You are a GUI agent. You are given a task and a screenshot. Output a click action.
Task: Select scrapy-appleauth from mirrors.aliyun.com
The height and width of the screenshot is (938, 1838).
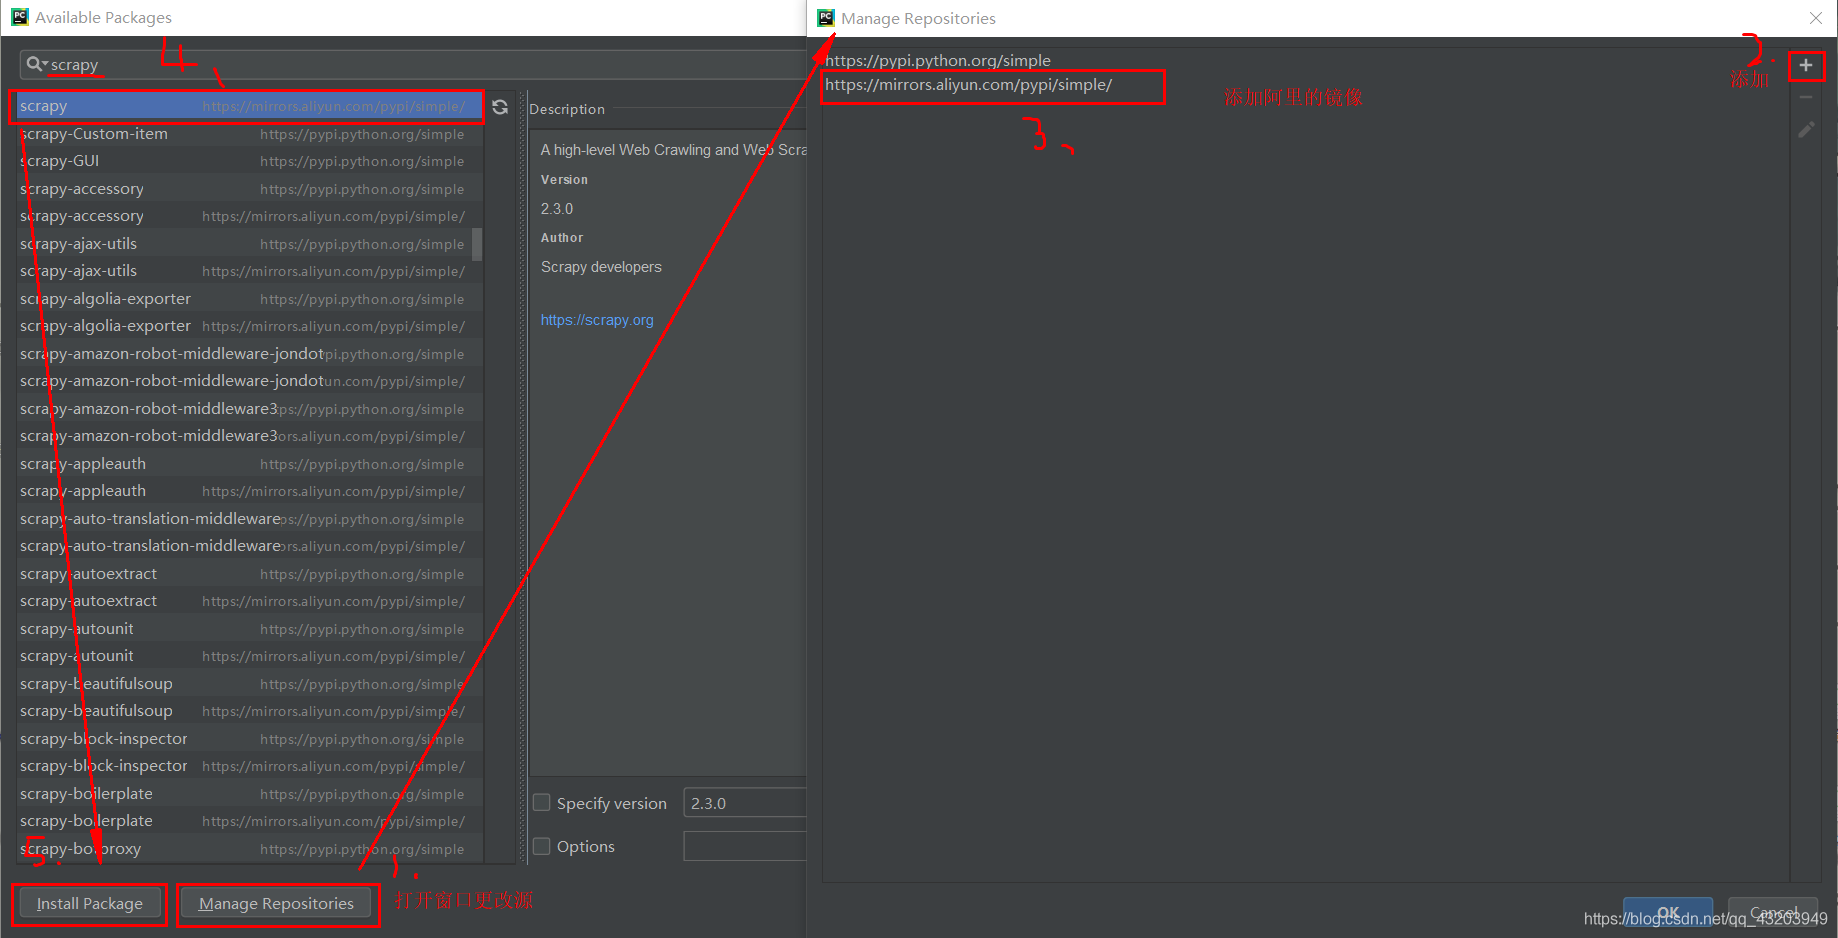250,491
